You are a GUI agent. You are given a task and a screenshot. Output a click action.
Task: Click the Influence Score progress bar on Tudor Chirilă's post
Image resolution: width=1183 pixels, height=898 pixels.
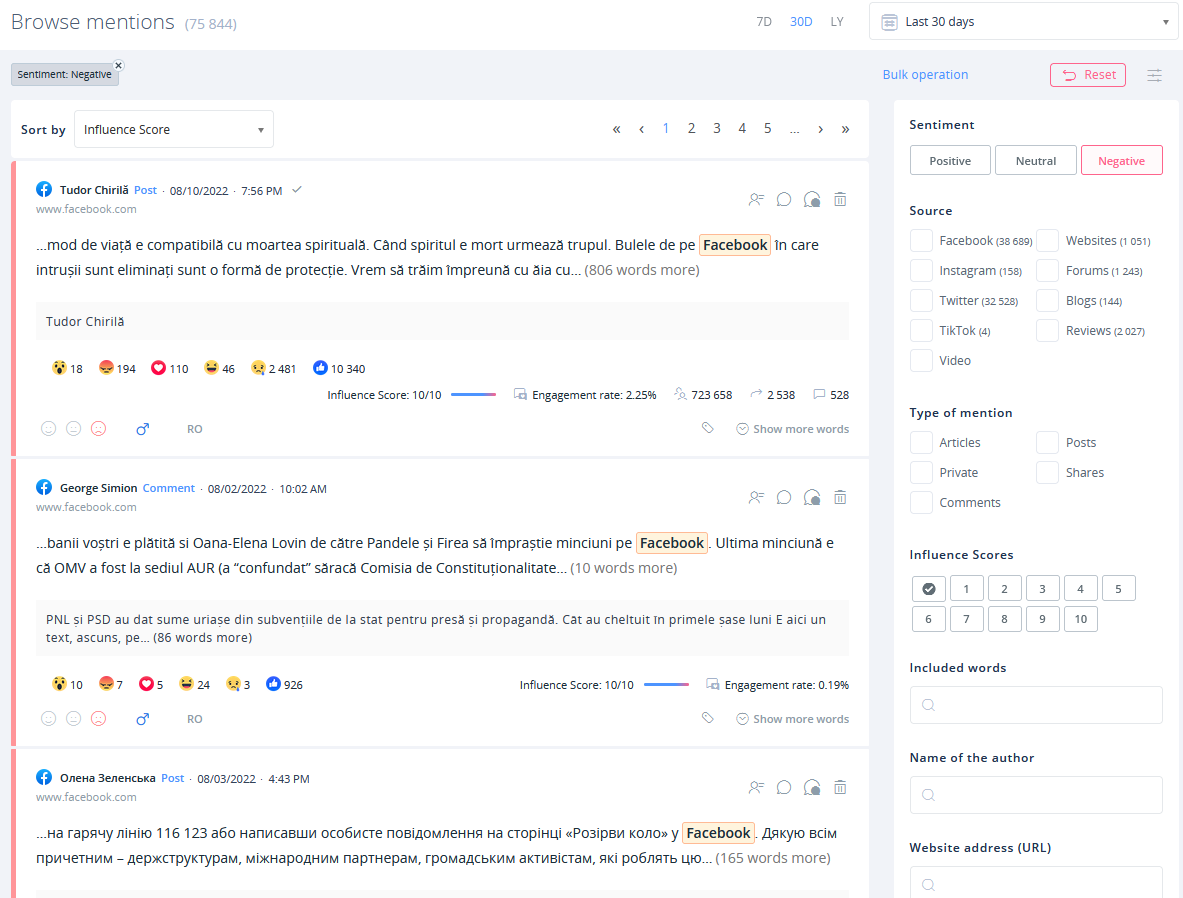(473, 394)
